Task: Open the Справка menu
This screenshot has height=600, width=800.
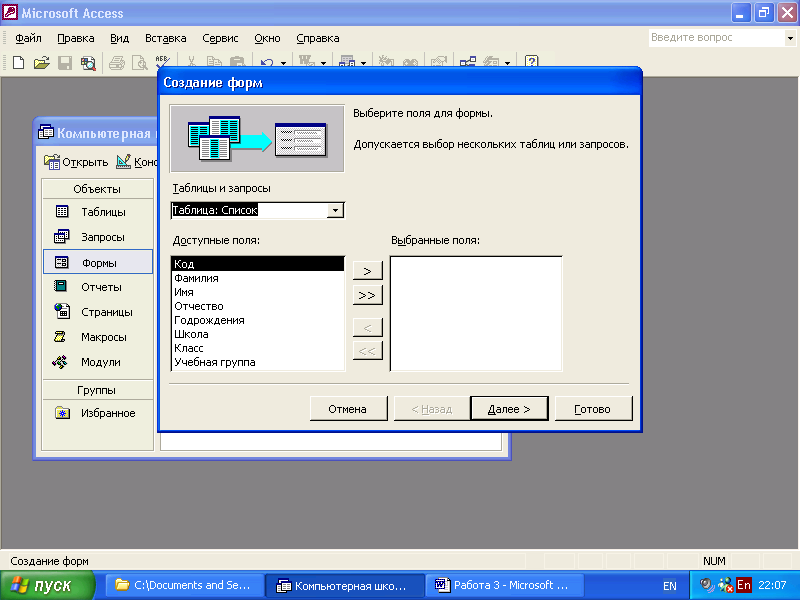Action: click(317, 38)
